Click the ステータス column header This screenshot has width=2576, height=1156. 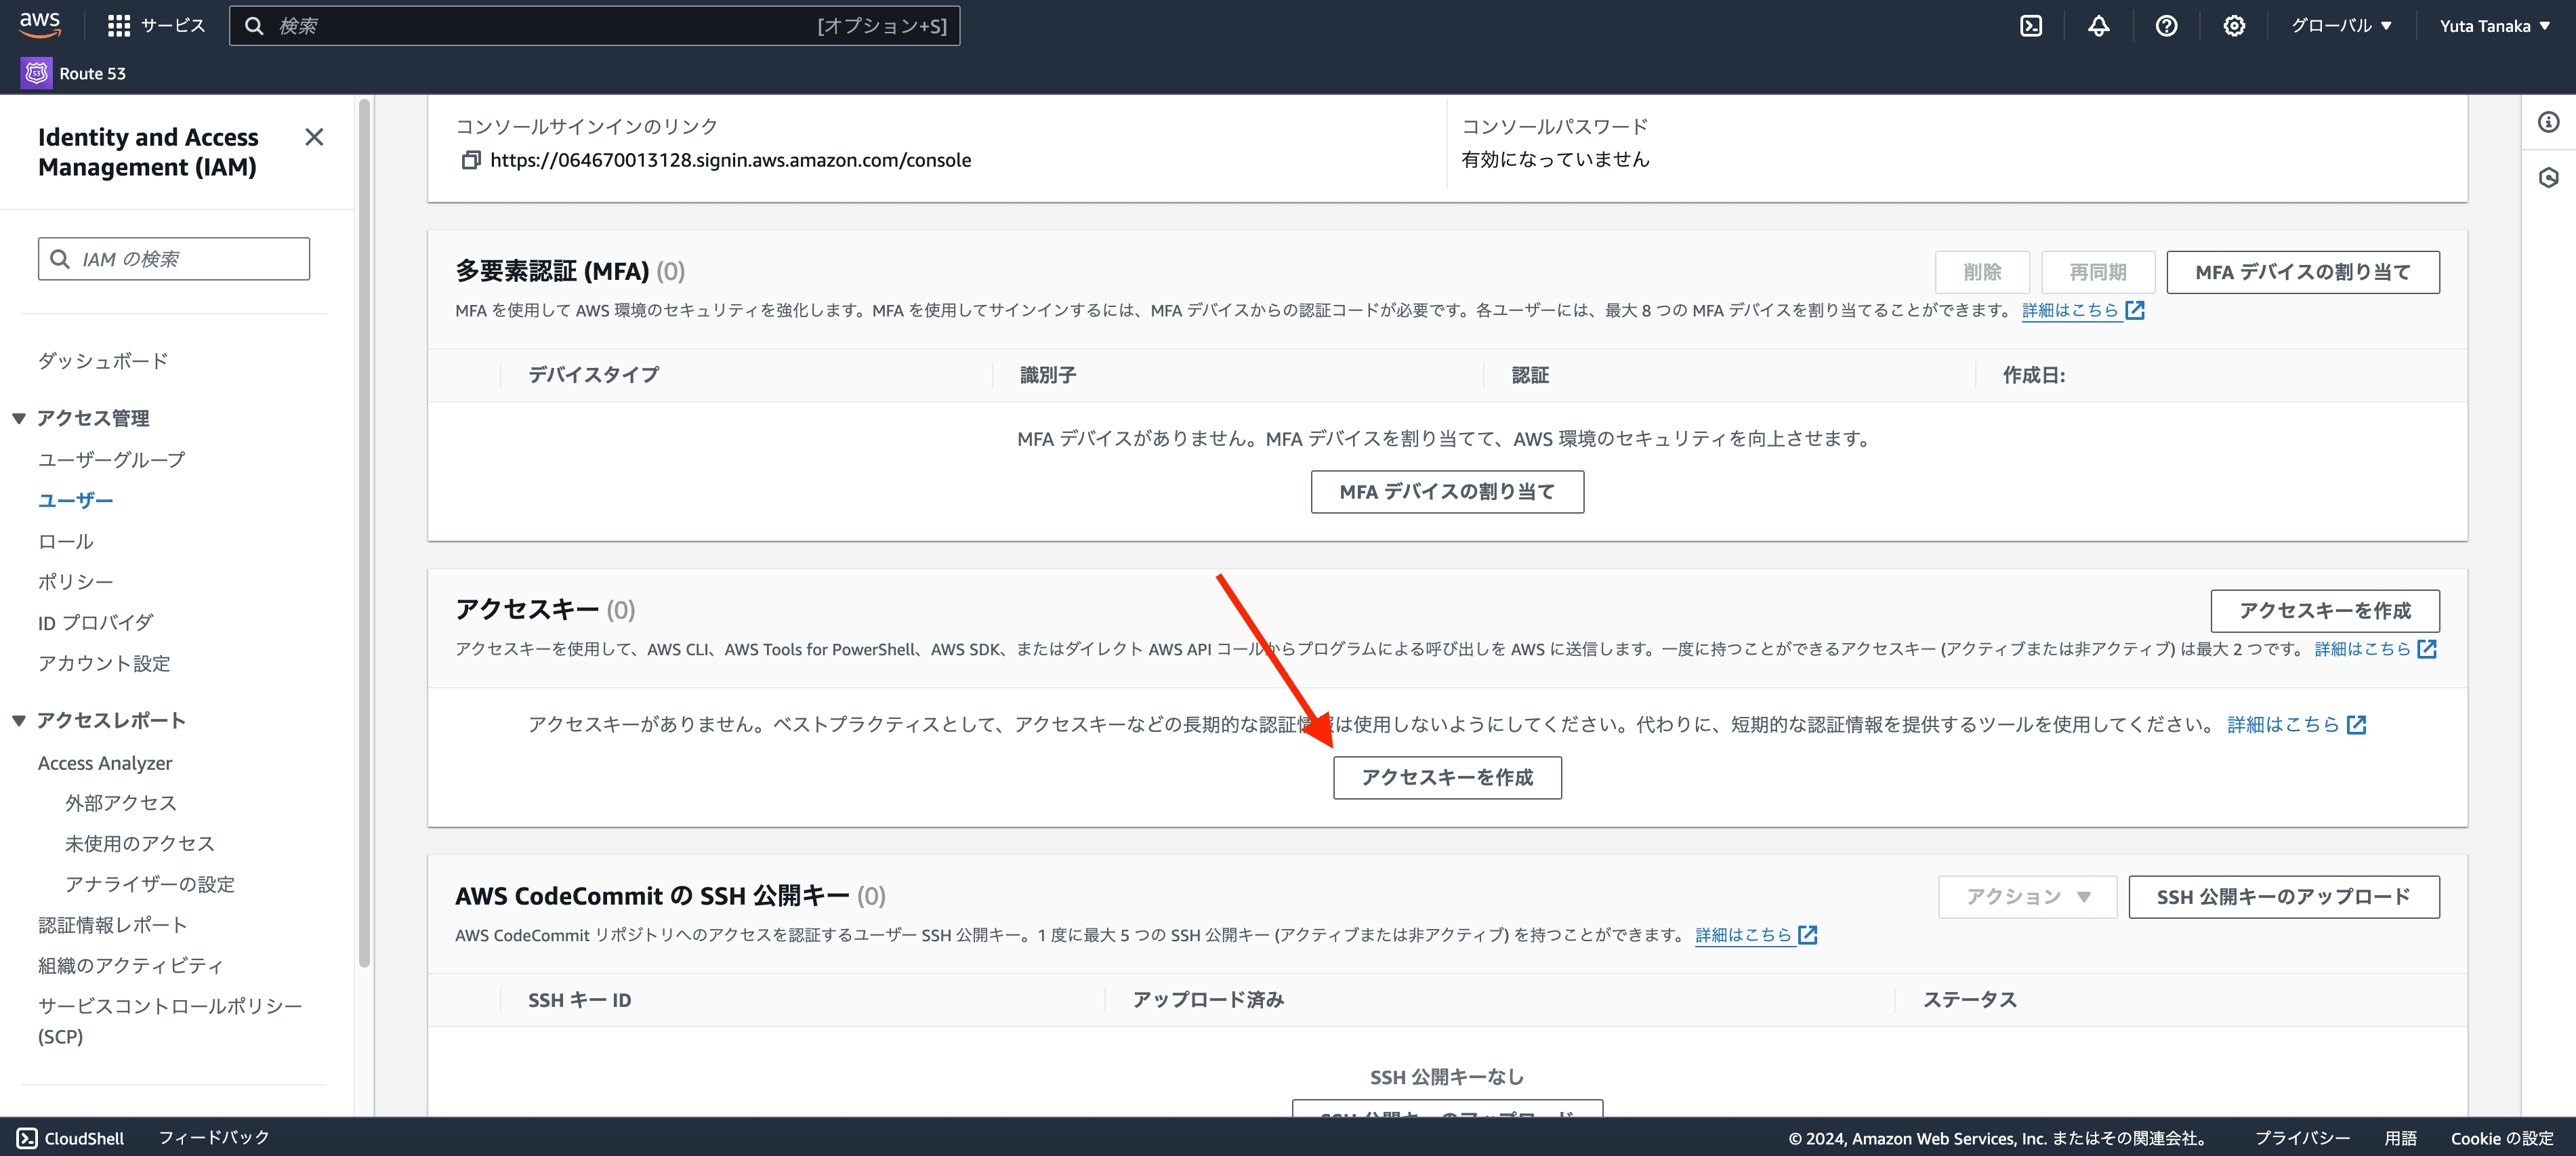(1970, 1000)
